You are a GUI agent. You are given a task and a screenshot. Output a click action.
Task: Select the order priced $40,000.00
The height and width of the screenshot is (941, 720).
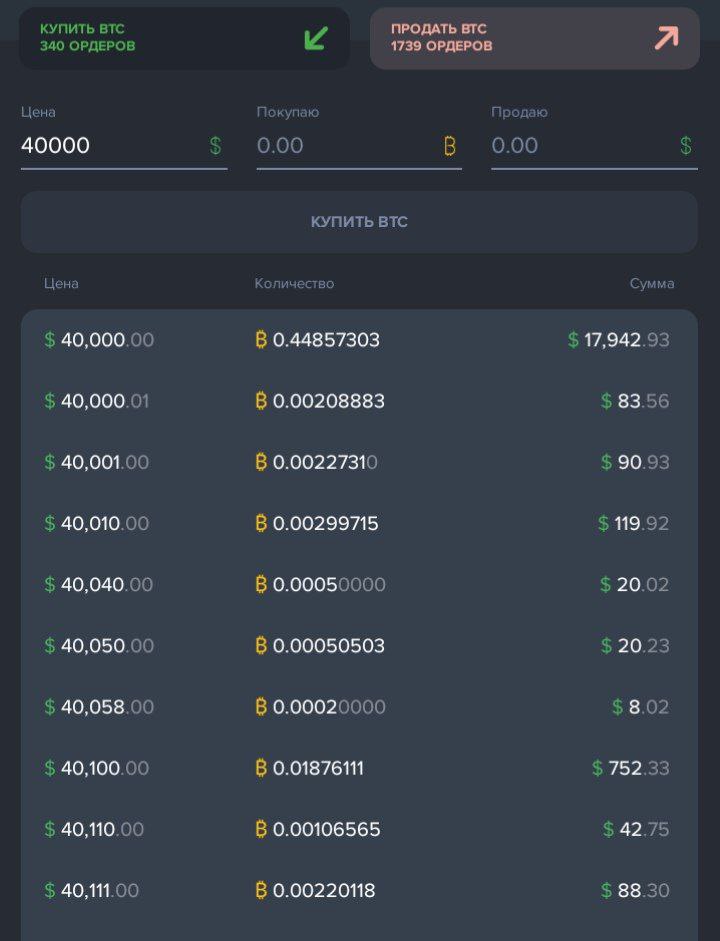tap(359, 340)
